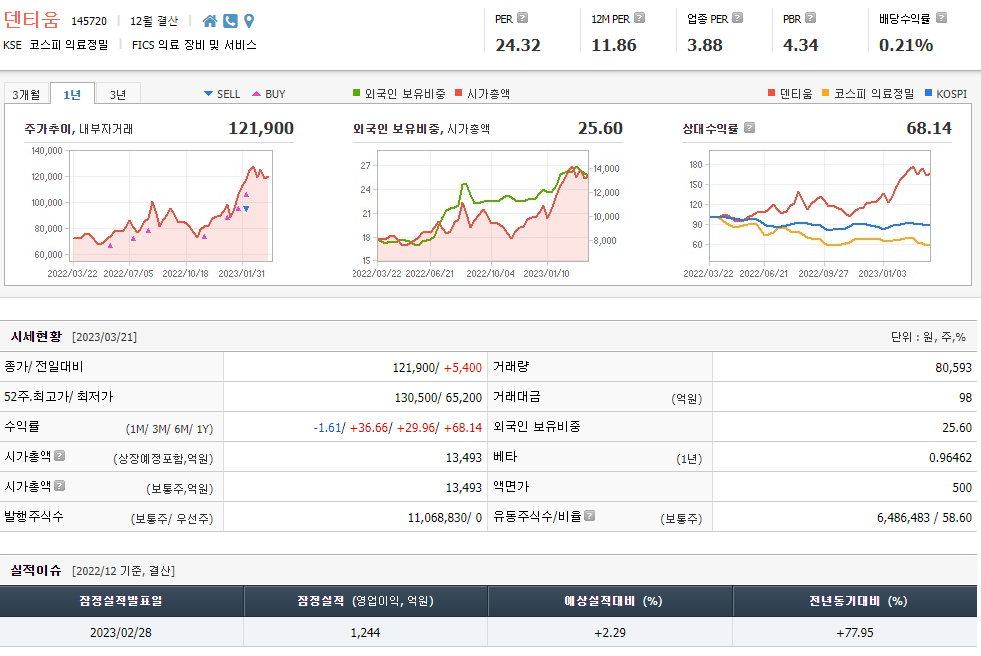This screenshot has width=981, height=656.
Task: Click the 실적이슈 section heading
Action: [36, 570]
